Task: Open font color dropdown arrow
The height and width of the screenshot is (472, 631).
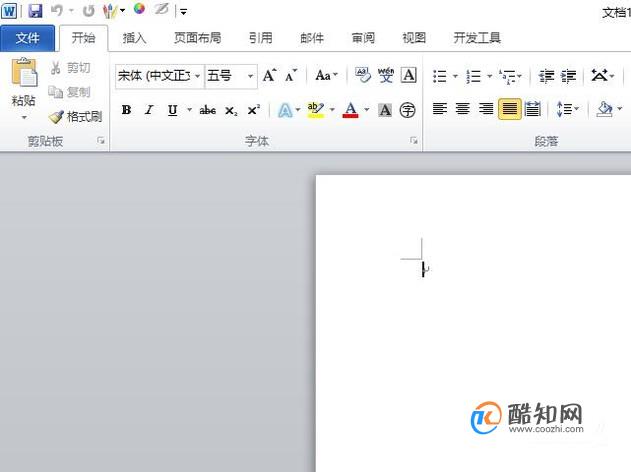Action: [x=367, y=109]
